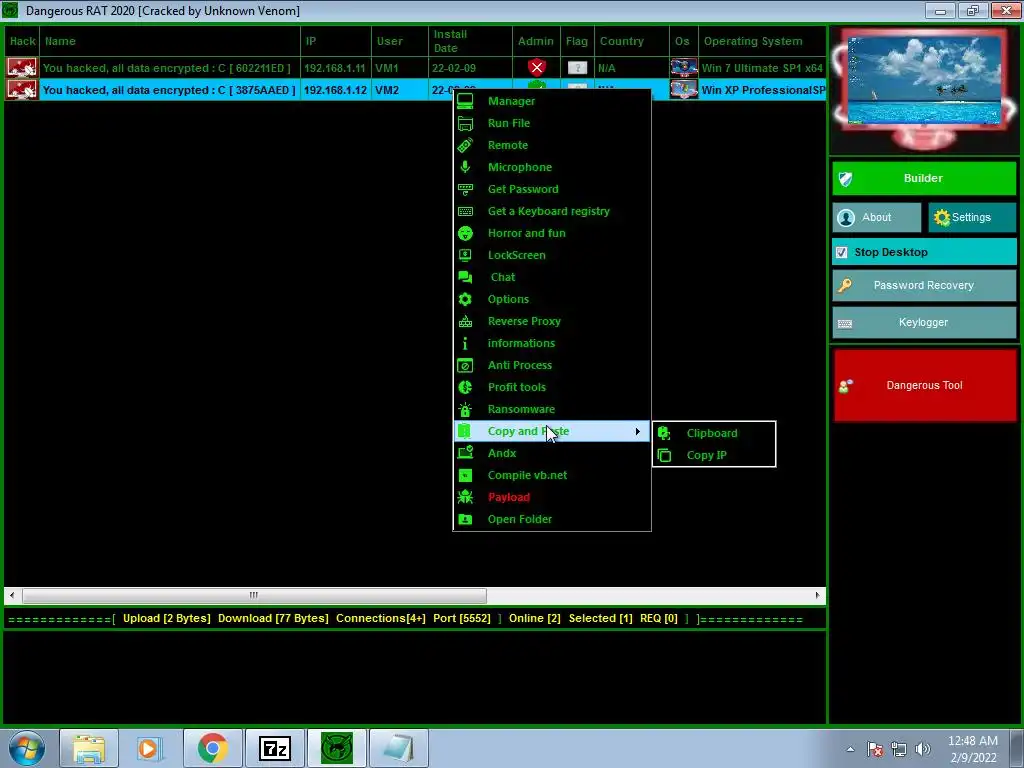Click the Open Folder icon
Screen dimensions: 1024x768
[465, 520]
